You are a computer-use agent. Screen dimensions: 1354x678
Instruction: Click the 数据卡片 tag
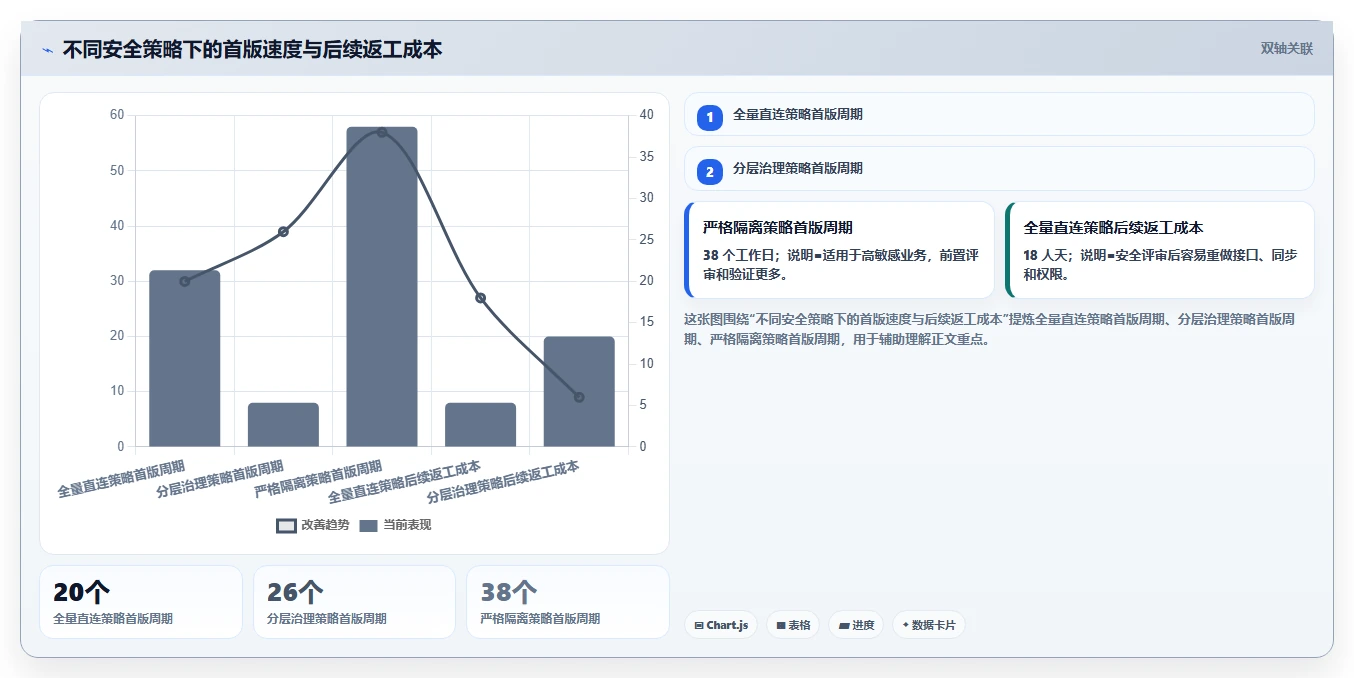(x=929, y=625)
